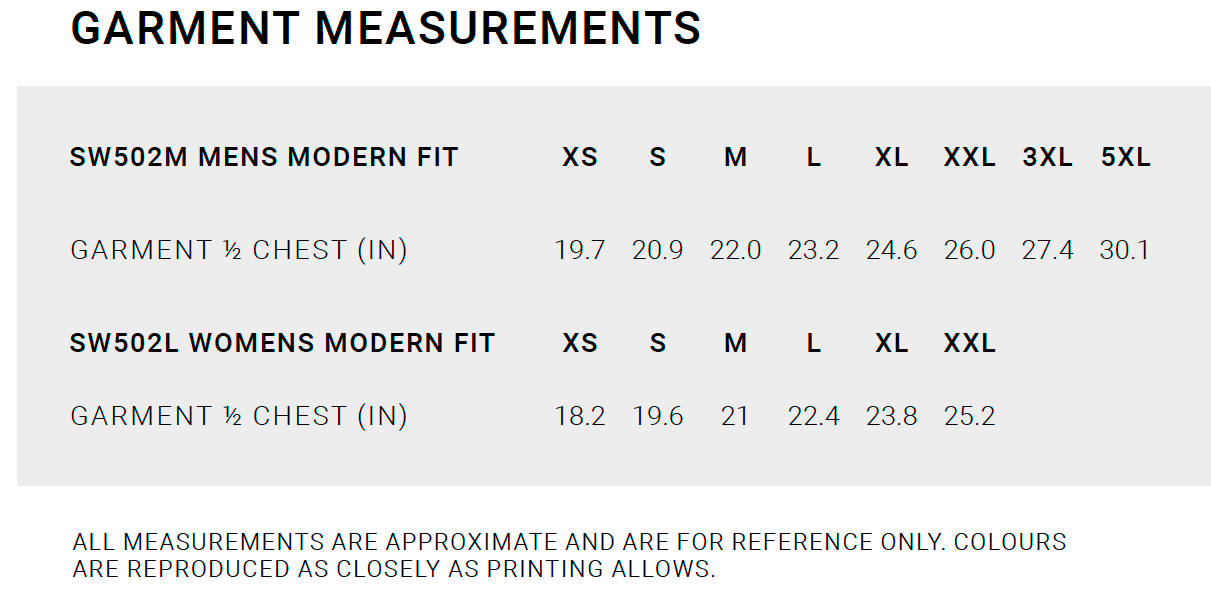1211x616 pixels.
Task: Select the 24.6 mens XL value
Action: click(x=892, y=250)
